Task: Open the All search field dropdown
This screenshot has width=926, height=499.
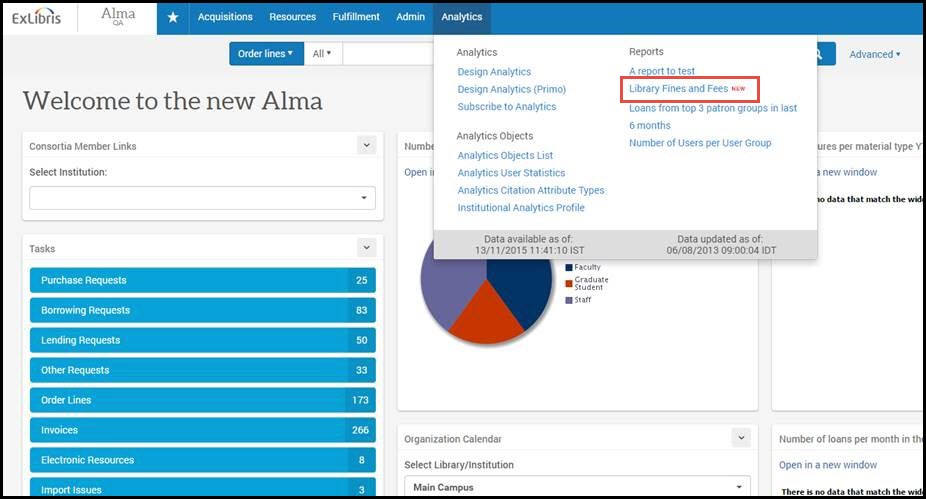Action: click(x=322, y=54)
